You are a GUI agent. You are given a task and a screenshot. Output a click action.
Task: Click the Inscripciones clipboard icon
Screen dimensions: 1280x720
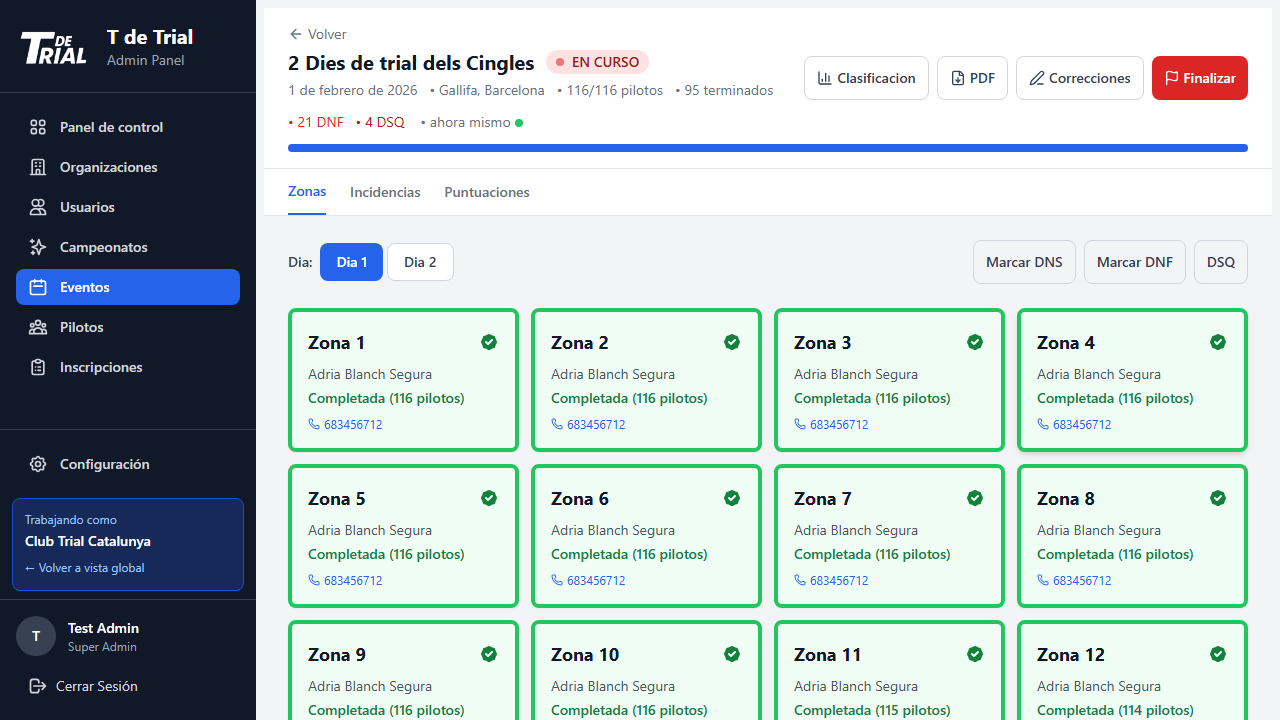pos(38,367)
